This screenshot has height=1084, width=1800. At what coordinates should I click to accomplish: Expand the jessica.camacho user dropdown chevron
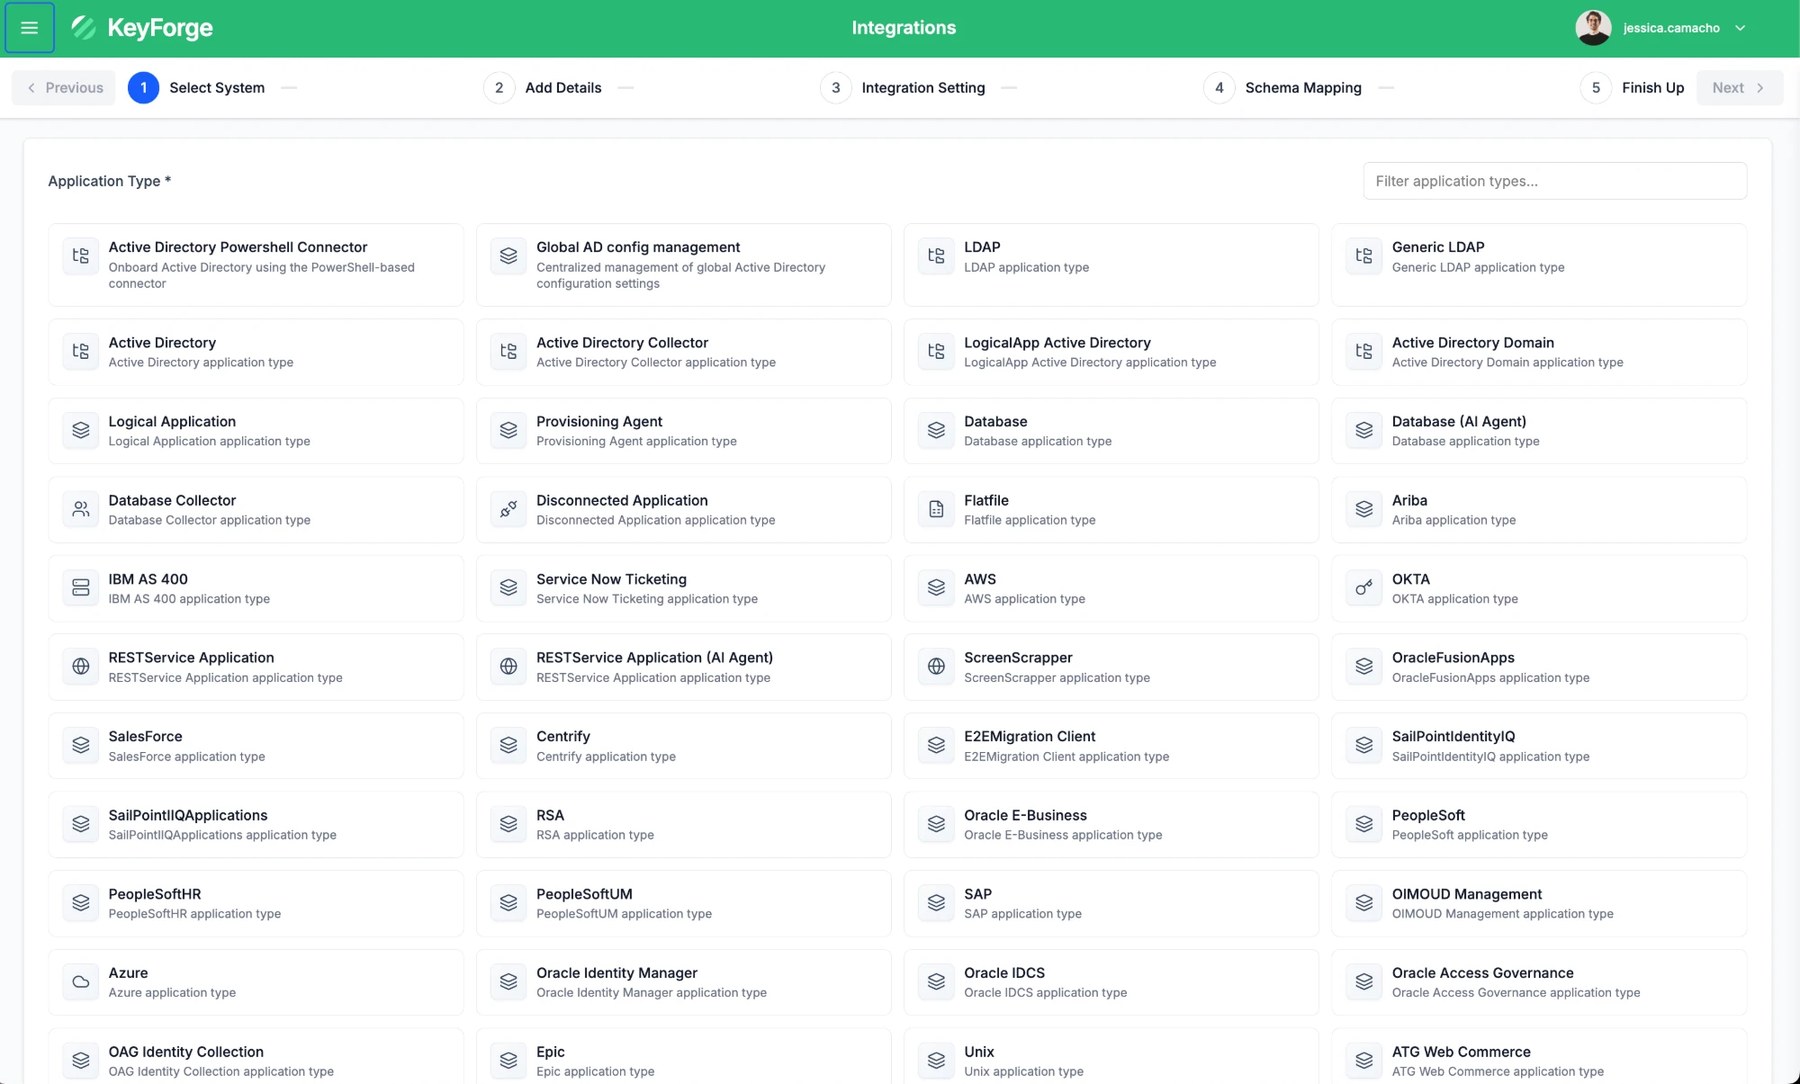[1740, 28]
